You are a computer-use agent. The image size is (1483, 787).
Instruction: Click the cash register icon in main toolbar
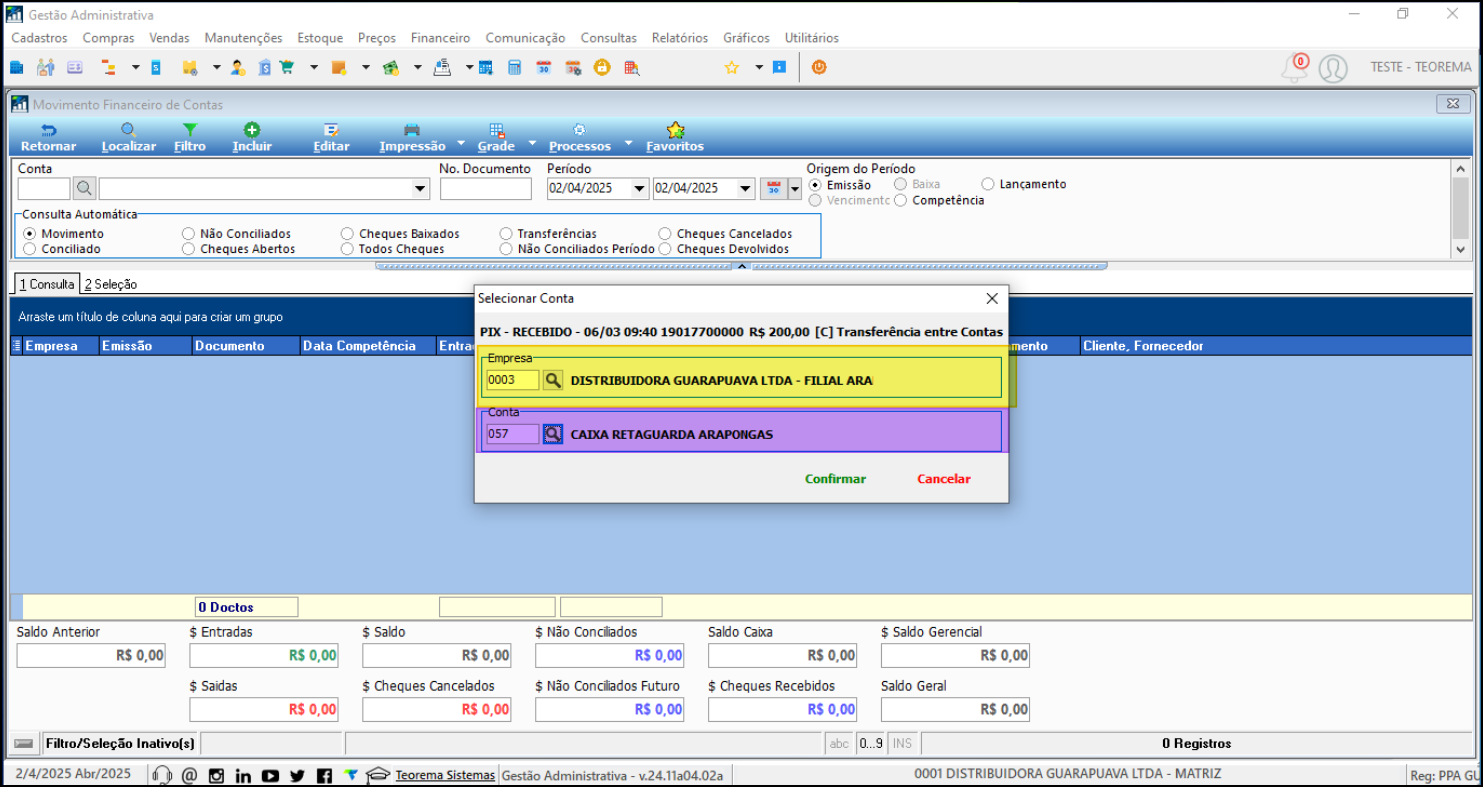[x=442, y=67]
